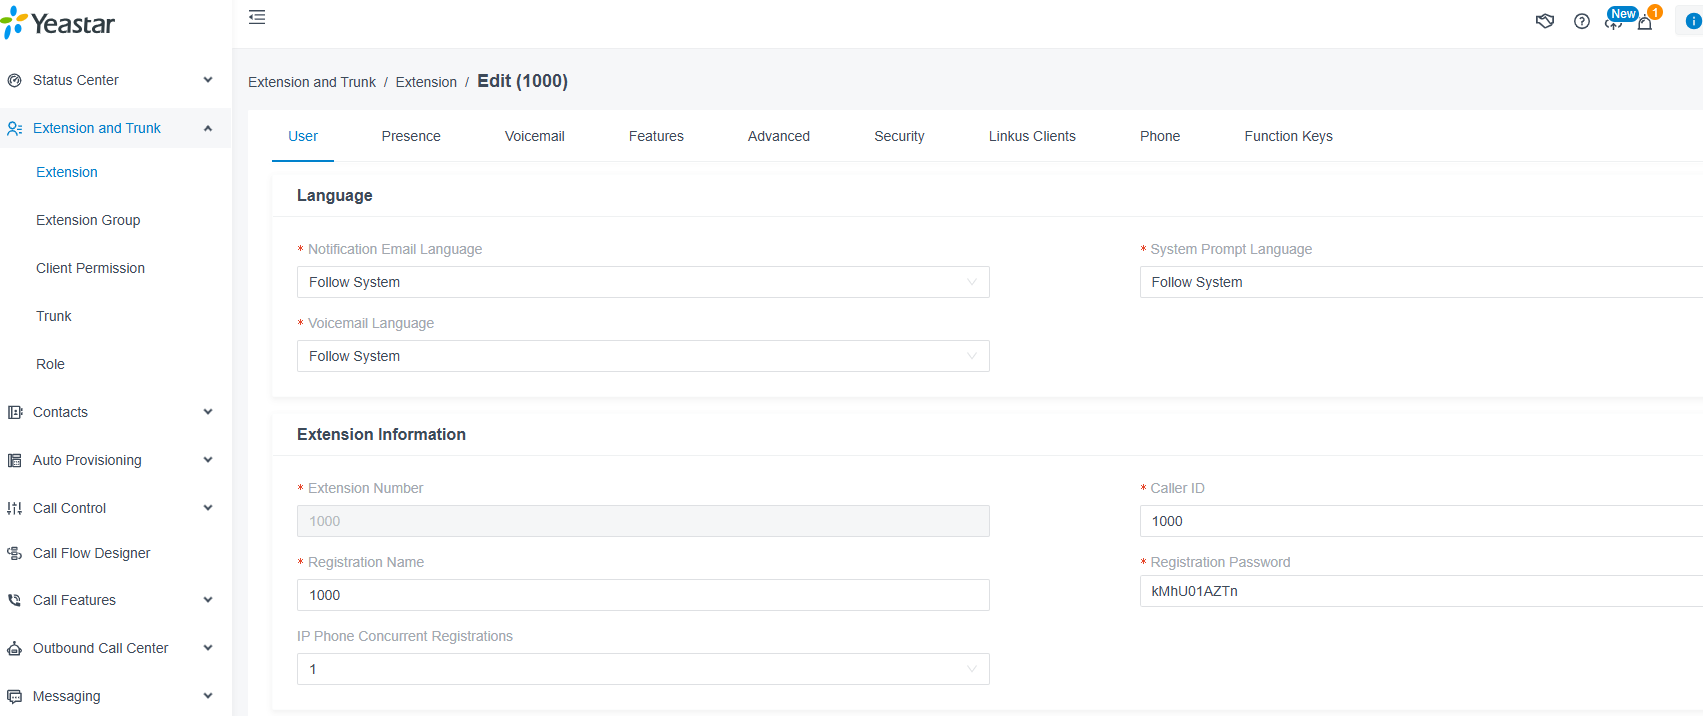Click Extension and Trunk breadcrumb
1703x716 pixels.
[x=312, y=82]
